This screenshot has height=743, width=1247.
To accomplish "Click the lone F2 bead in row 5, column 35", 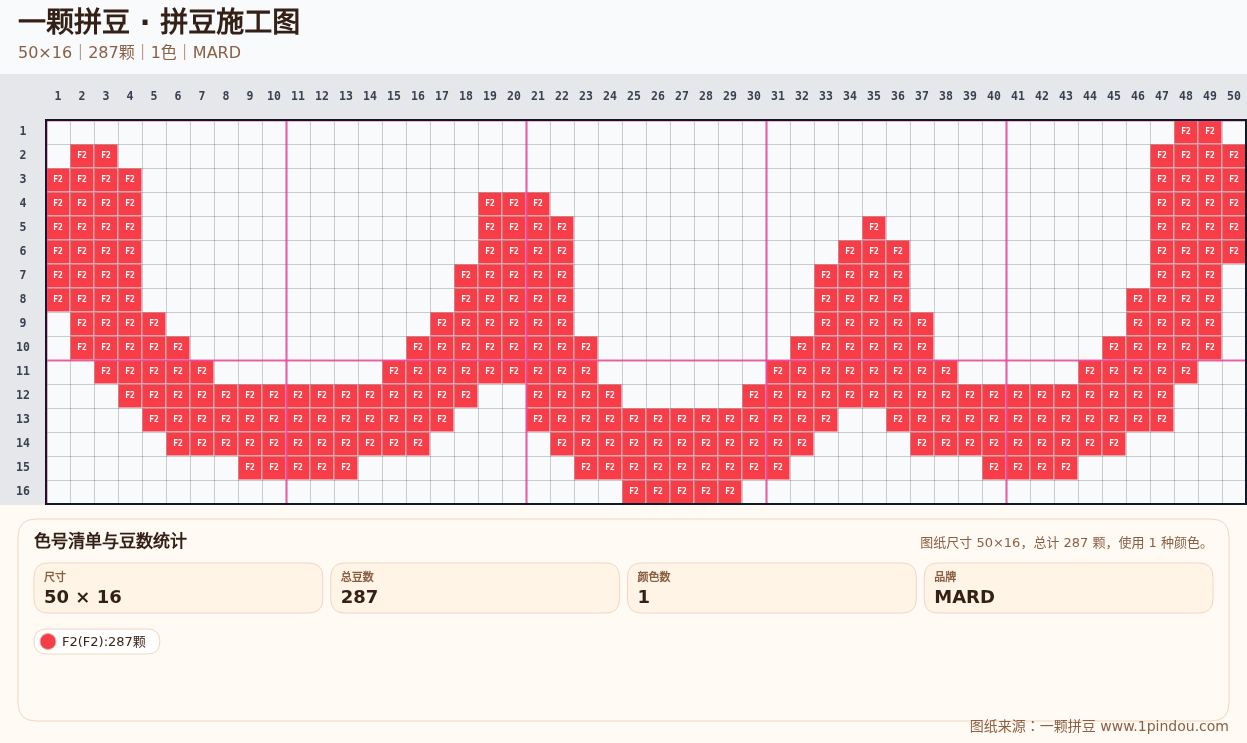I will point(874,228).
